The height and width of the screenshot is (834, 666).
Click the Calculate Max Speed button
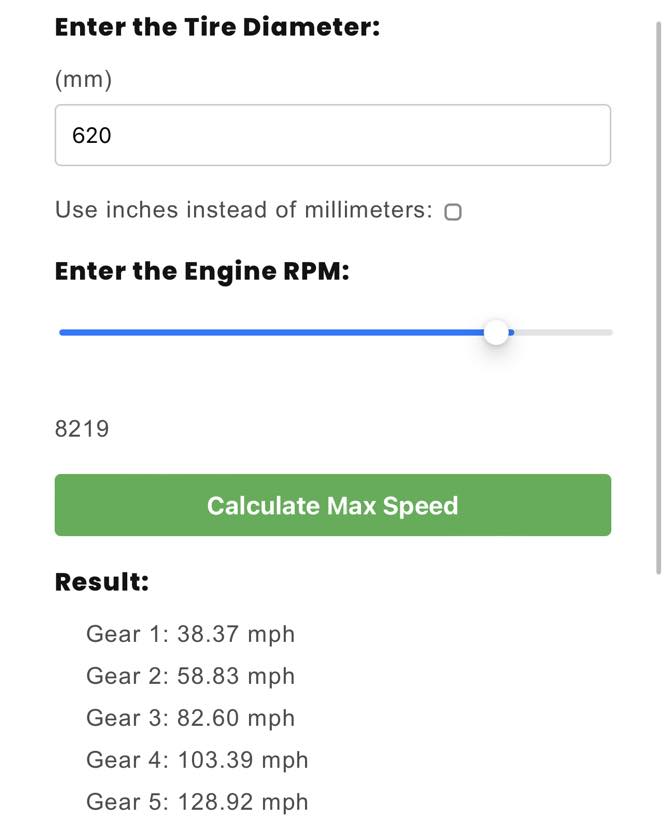pyautogui.click(x=332, y=505)
